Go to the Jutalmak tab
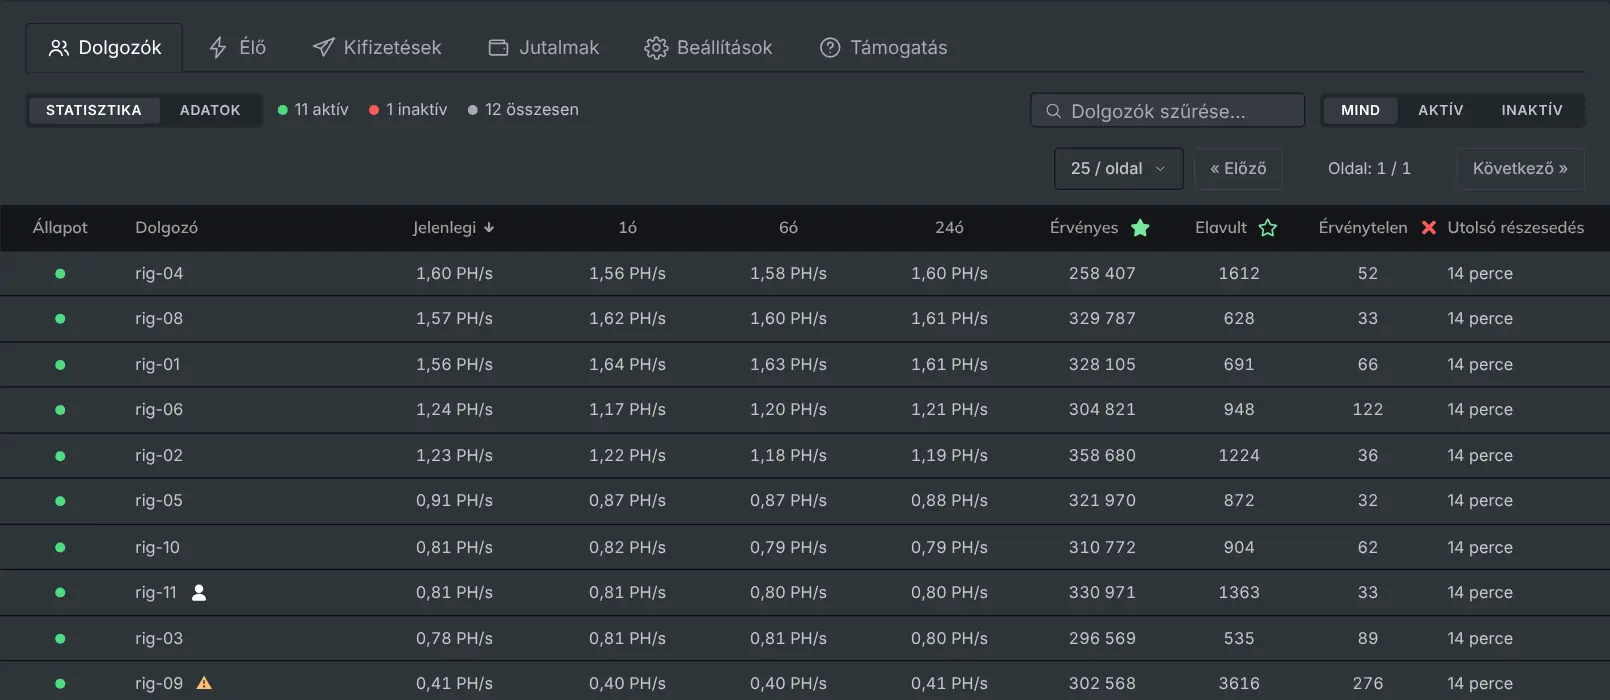 (543, 48)
